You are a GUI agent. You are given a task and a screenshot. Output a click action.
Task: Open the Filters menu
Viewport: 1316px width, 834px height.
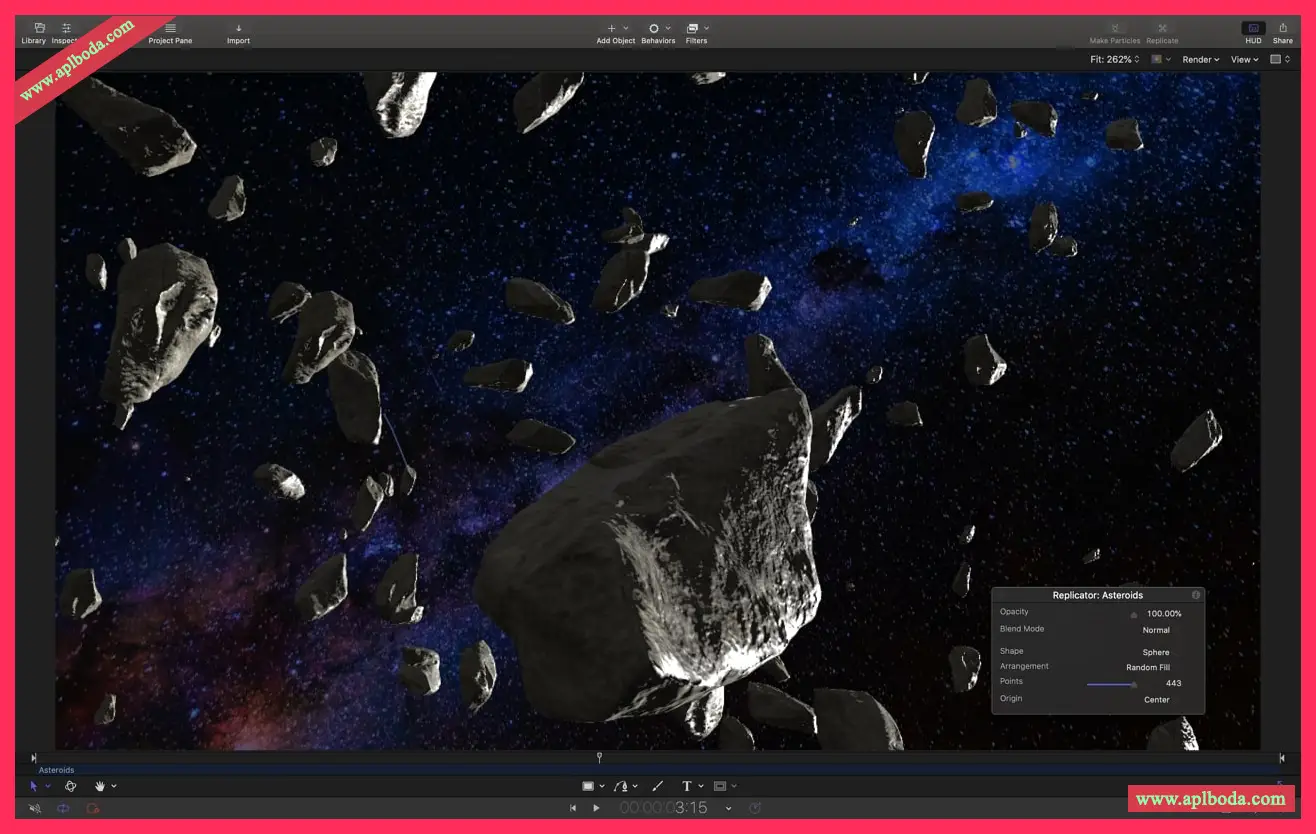(696, 33)
